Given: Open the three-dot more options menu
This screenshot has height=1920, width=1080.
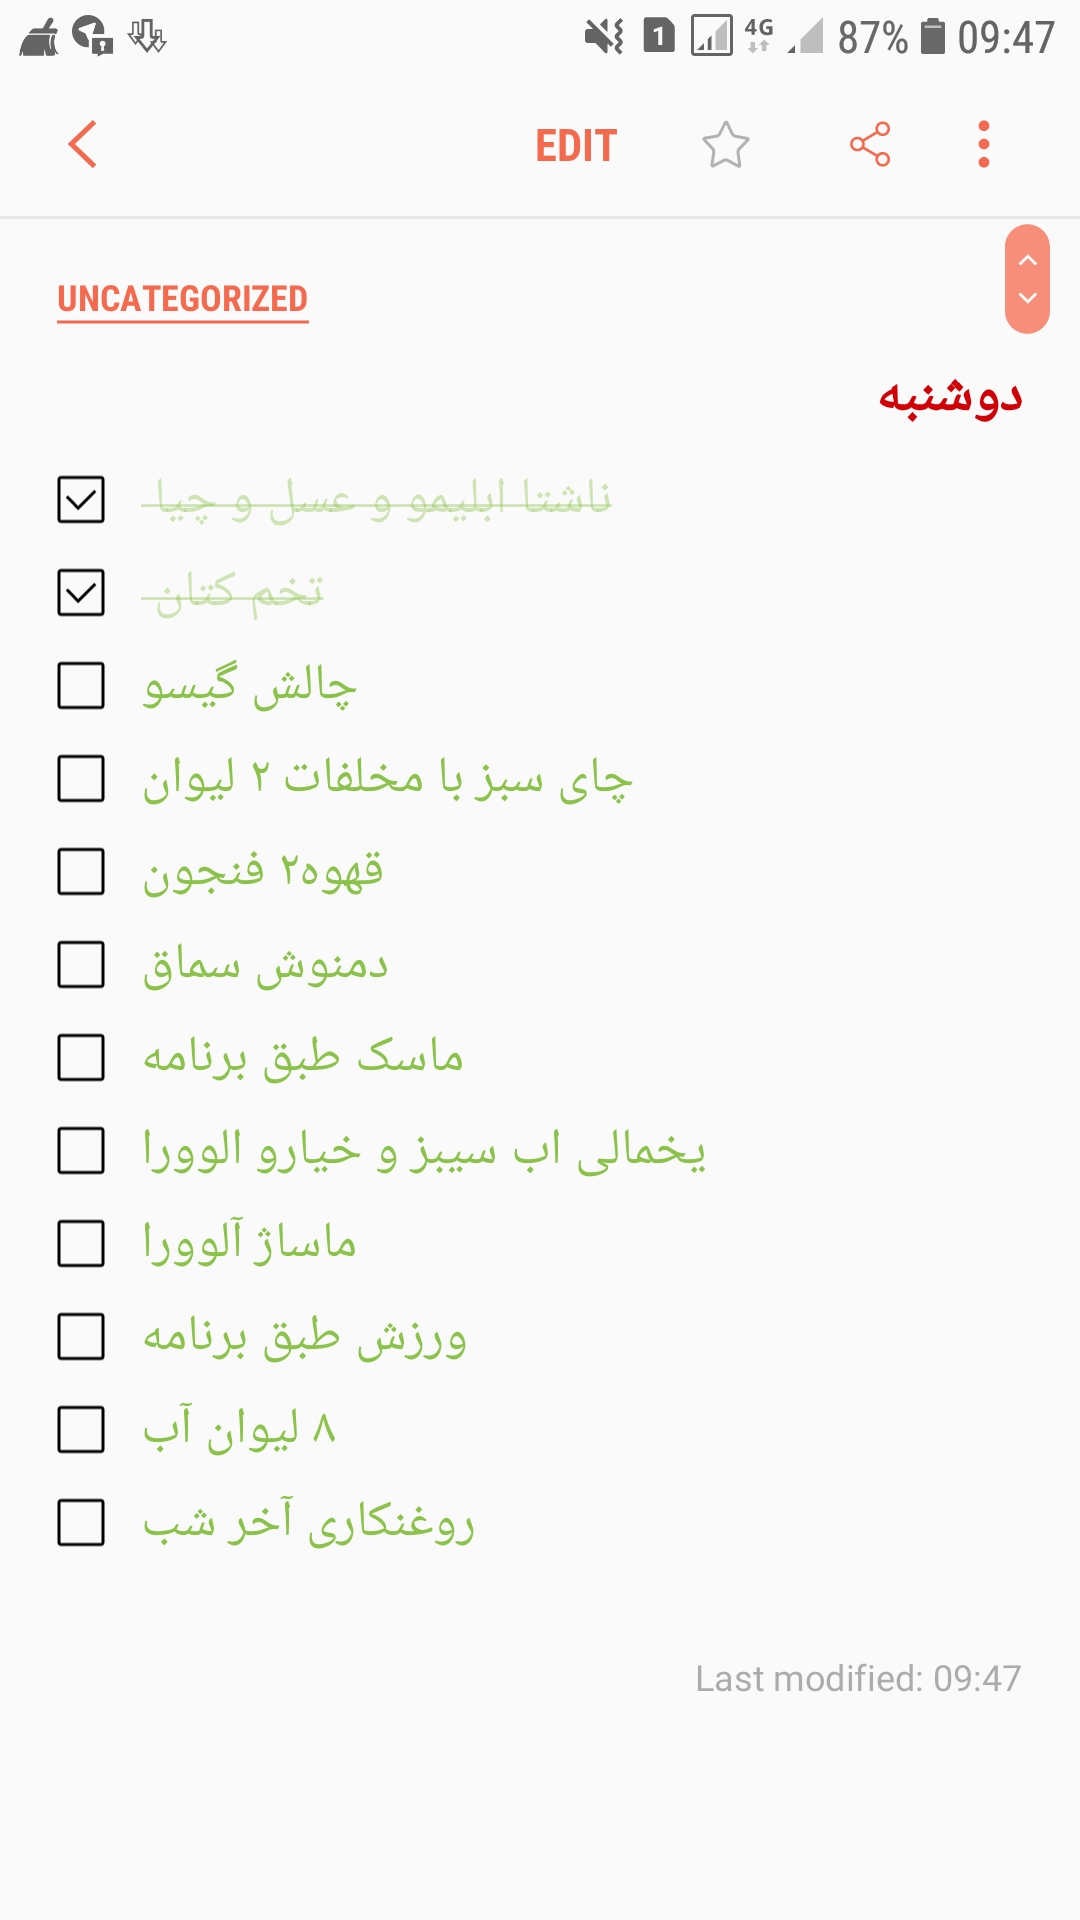Looking at the screenshot, I should click(x=983, y=145).
